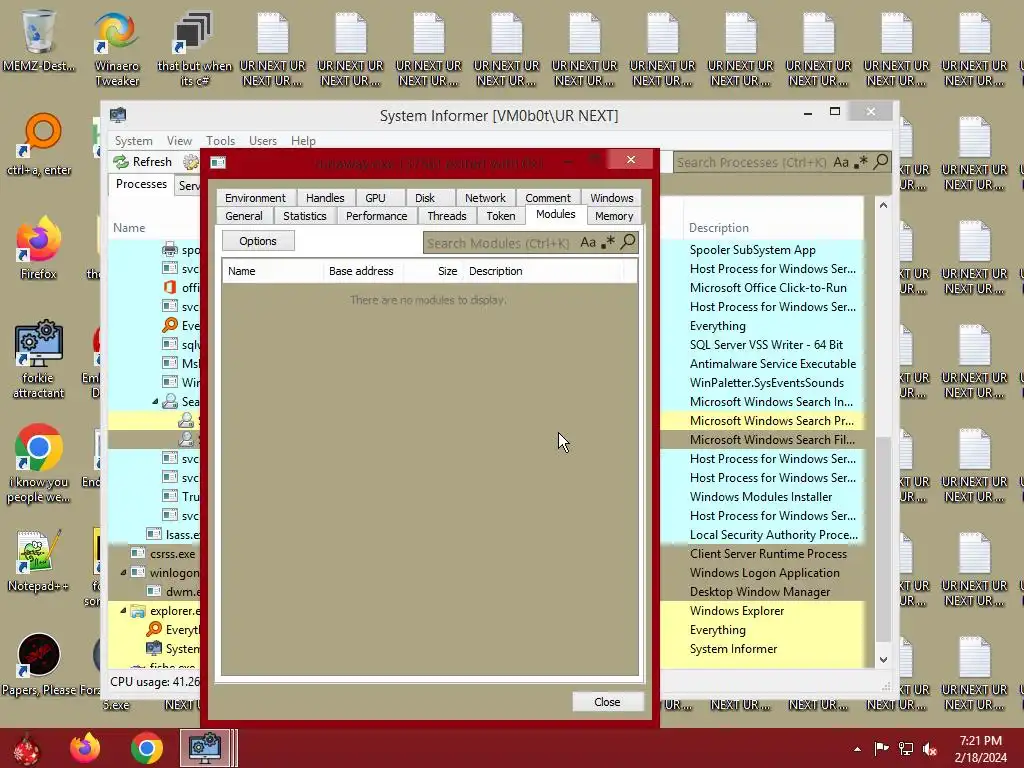Switch to the Threads tab
This screenshot has width=1024, height=768.
tap(447, 216)
